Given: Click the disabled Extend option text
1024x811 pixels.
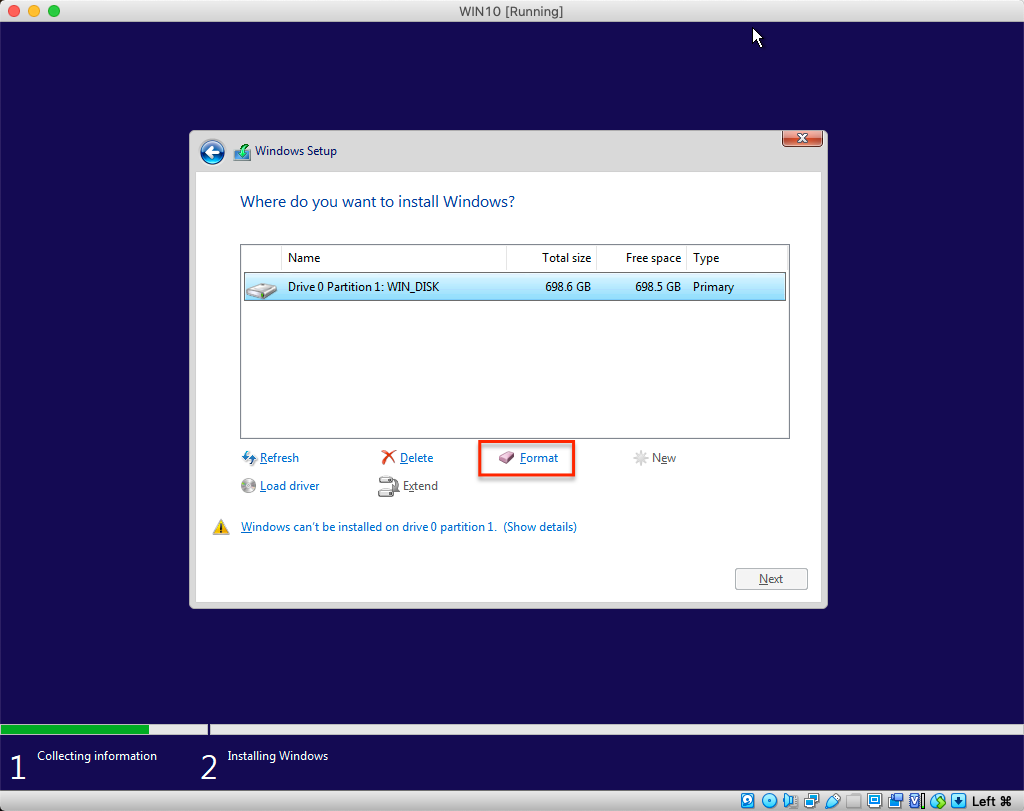Looking at the screenshot, I should click(x=420, y=486).
